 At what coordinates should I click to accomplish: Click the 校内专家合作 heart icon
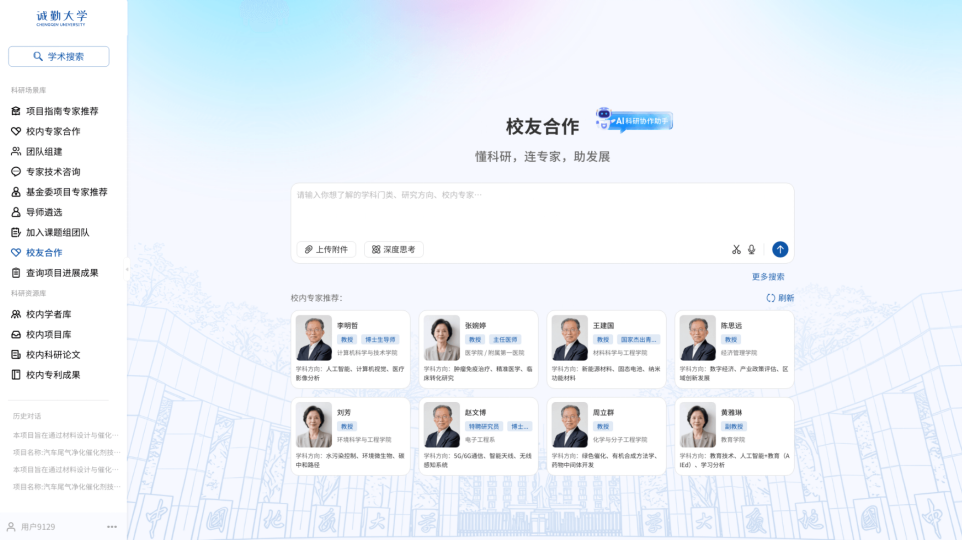(16, 131)
